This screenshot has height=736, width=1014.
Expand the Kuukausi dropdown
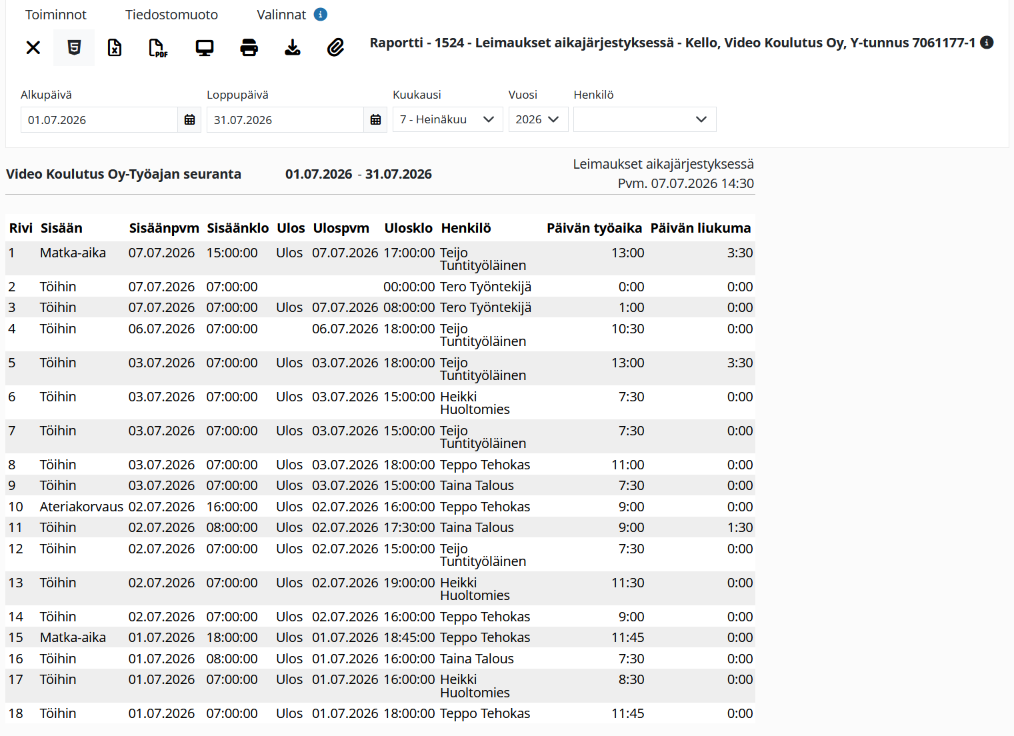[448, 120]
